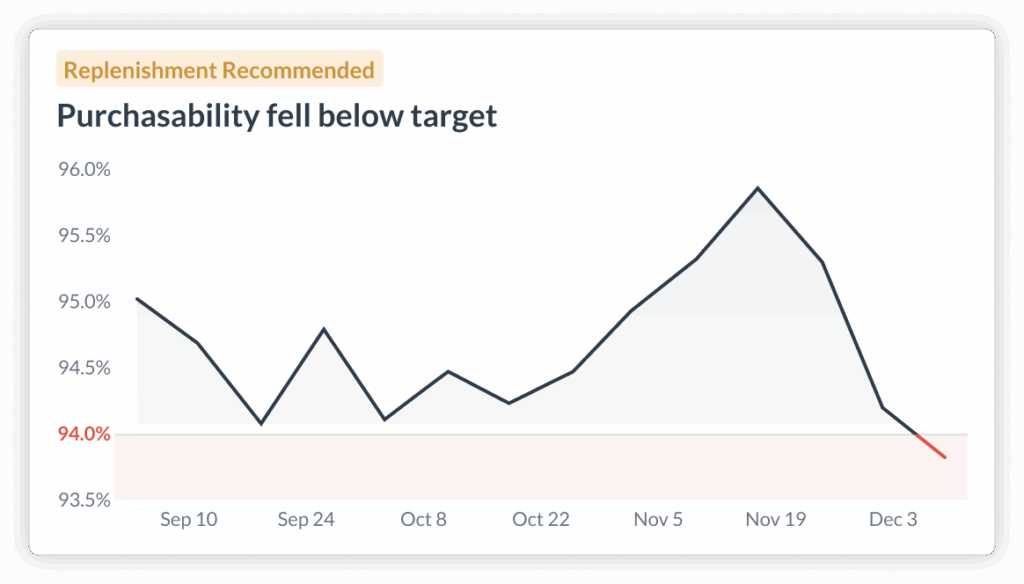
Task: Click the 'Purchasability fell below target' title
Action: tap(277, 116)
